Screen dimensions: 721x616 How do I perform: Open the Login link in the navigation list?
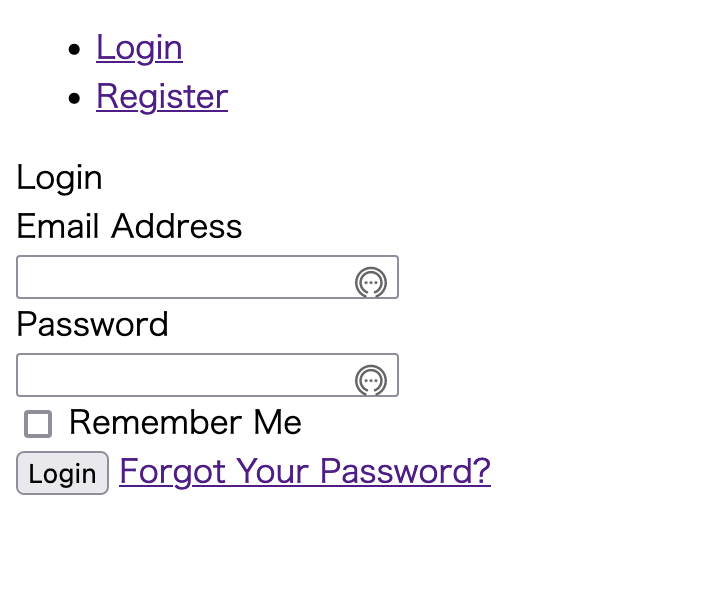[139, 48]
